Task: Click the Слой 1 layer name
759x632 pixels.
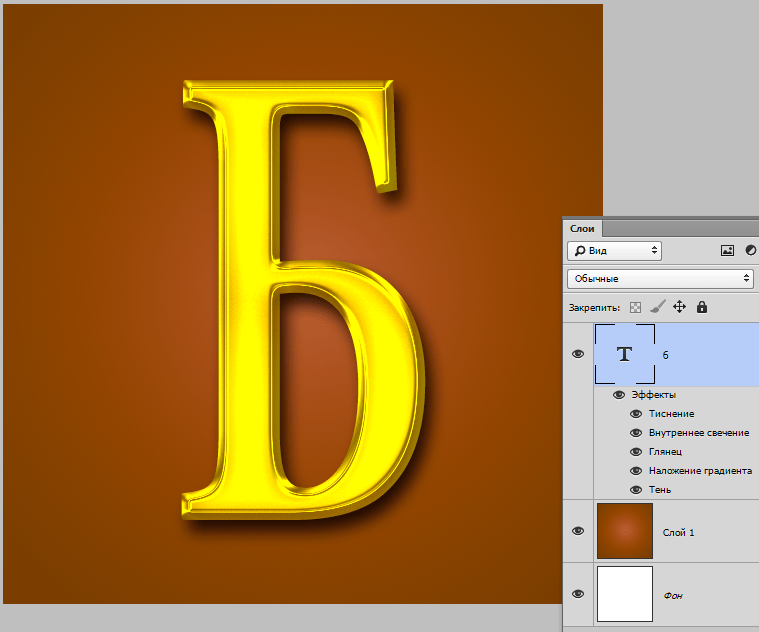Action: [x=678, y=532]
